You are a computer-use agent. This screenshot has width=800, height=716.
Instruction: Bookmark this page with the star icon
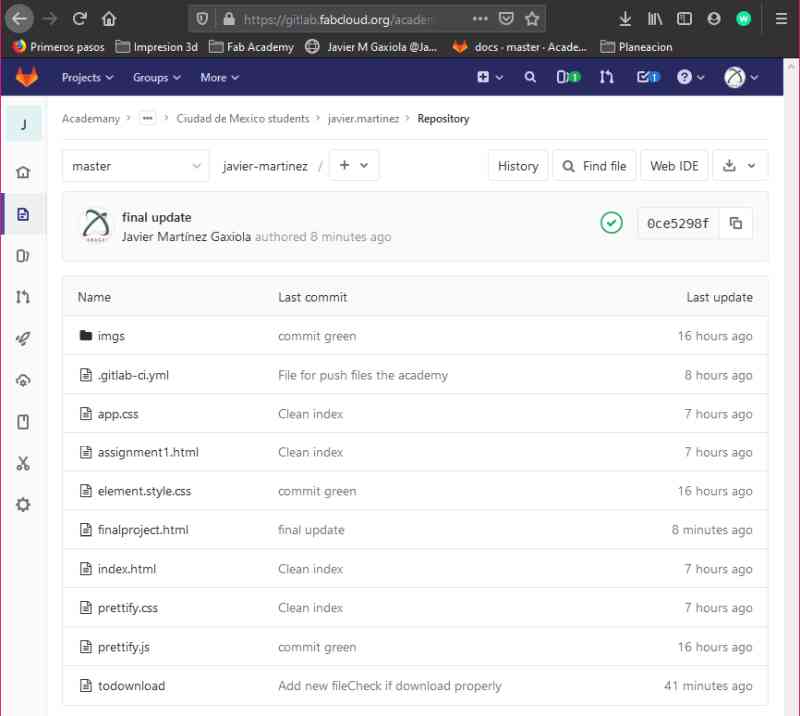pos(532,19)
